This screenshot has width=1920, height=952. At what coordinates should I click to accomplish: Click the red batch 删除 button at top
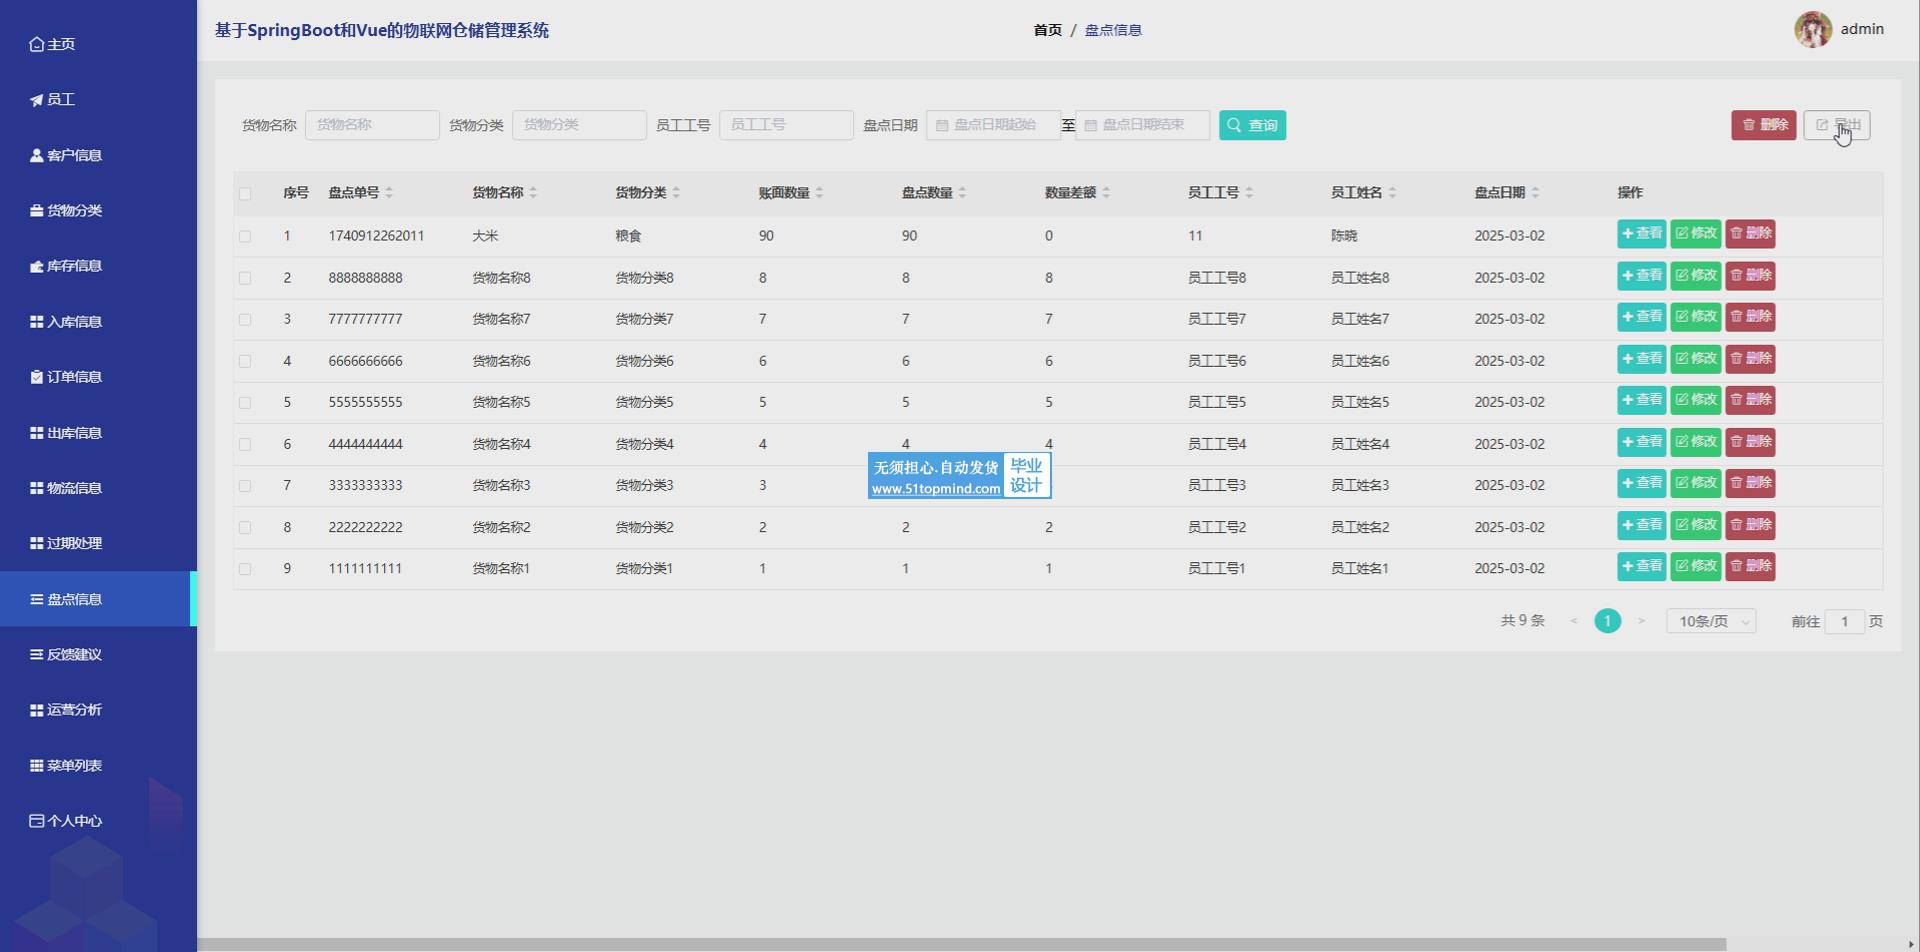coord(1763,125)
